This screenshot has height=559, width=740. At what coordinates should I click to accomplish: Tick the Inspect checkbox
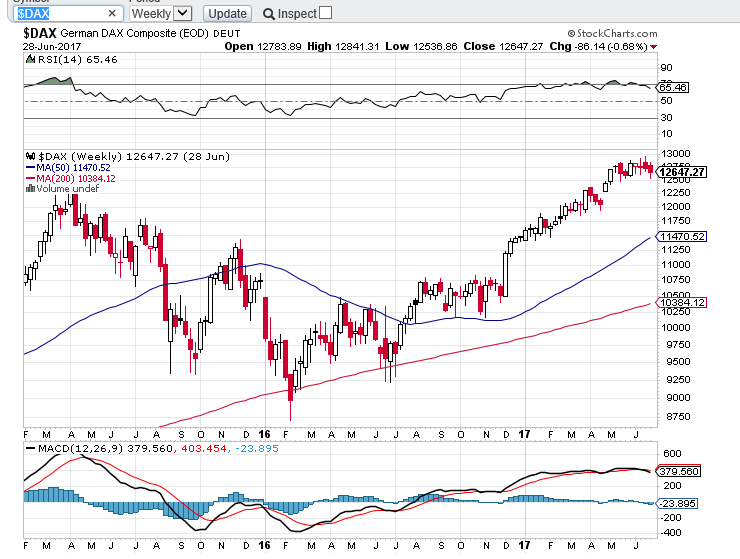pos(325,13)
